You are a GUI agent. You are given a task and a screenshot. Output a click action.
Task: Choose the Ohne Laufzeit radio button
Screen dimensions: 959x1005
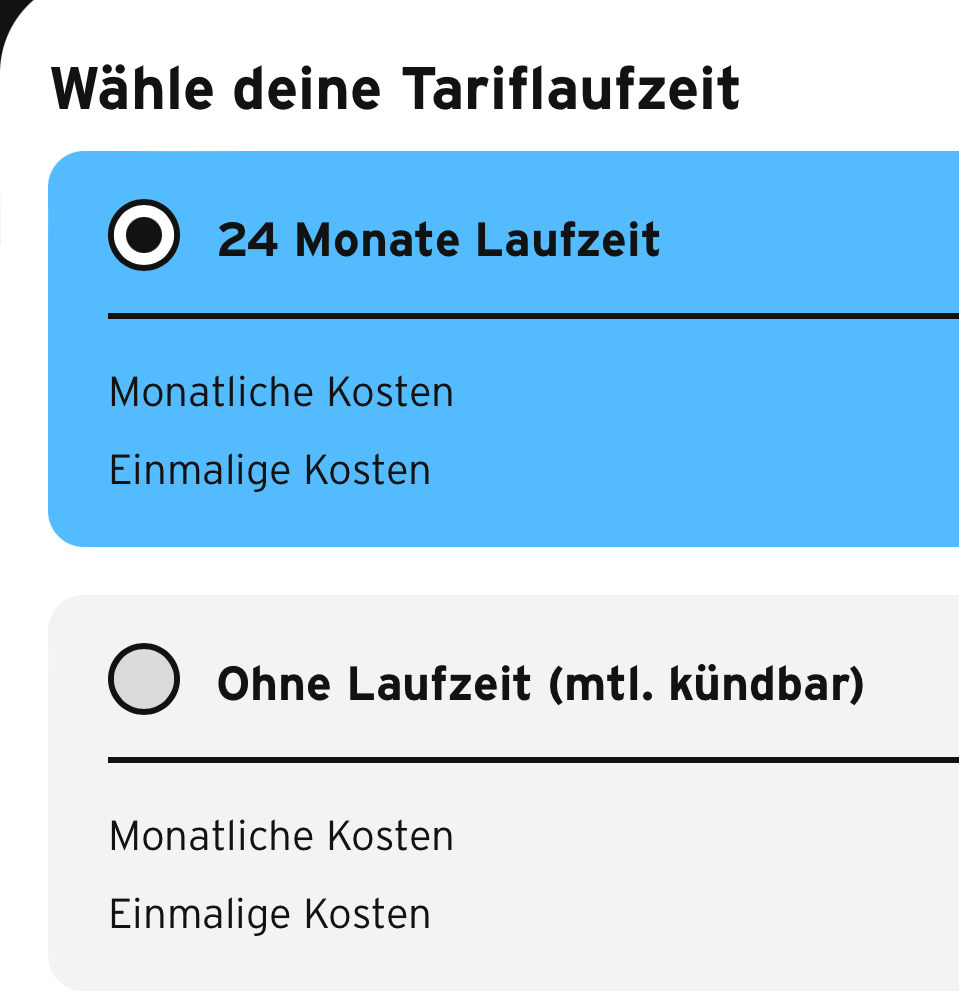(144, 679)
